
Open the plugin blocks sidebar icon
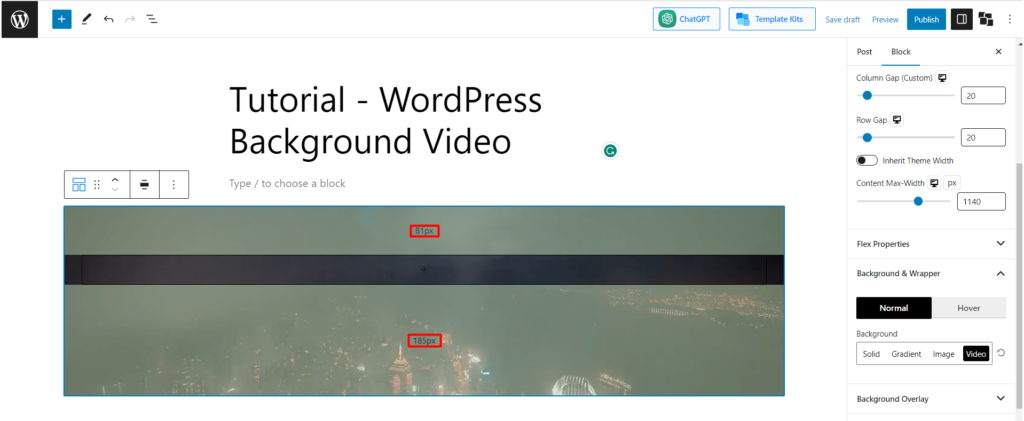point(985,20)
